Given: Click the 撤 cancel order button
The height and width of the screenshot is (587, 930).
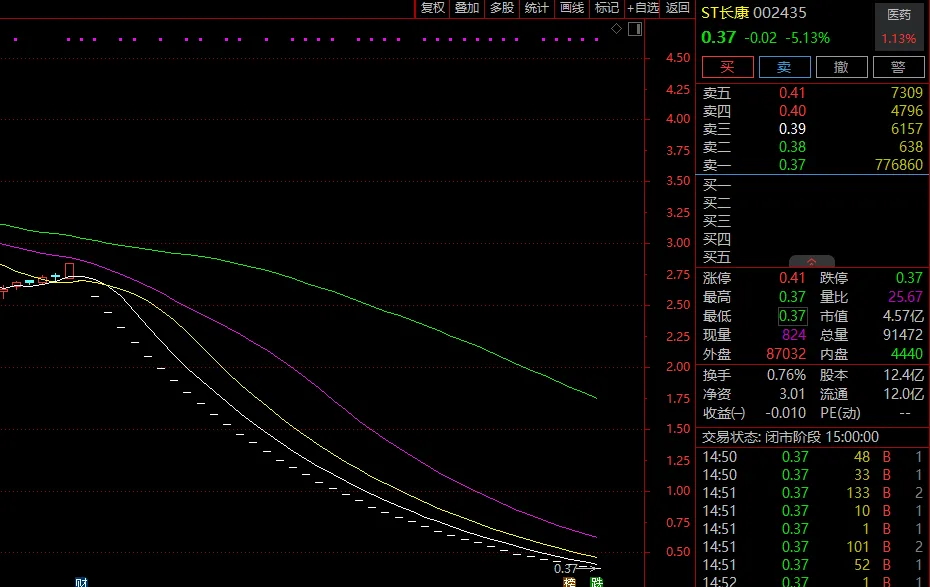Looking at the screenshot, I should [842, 67].
